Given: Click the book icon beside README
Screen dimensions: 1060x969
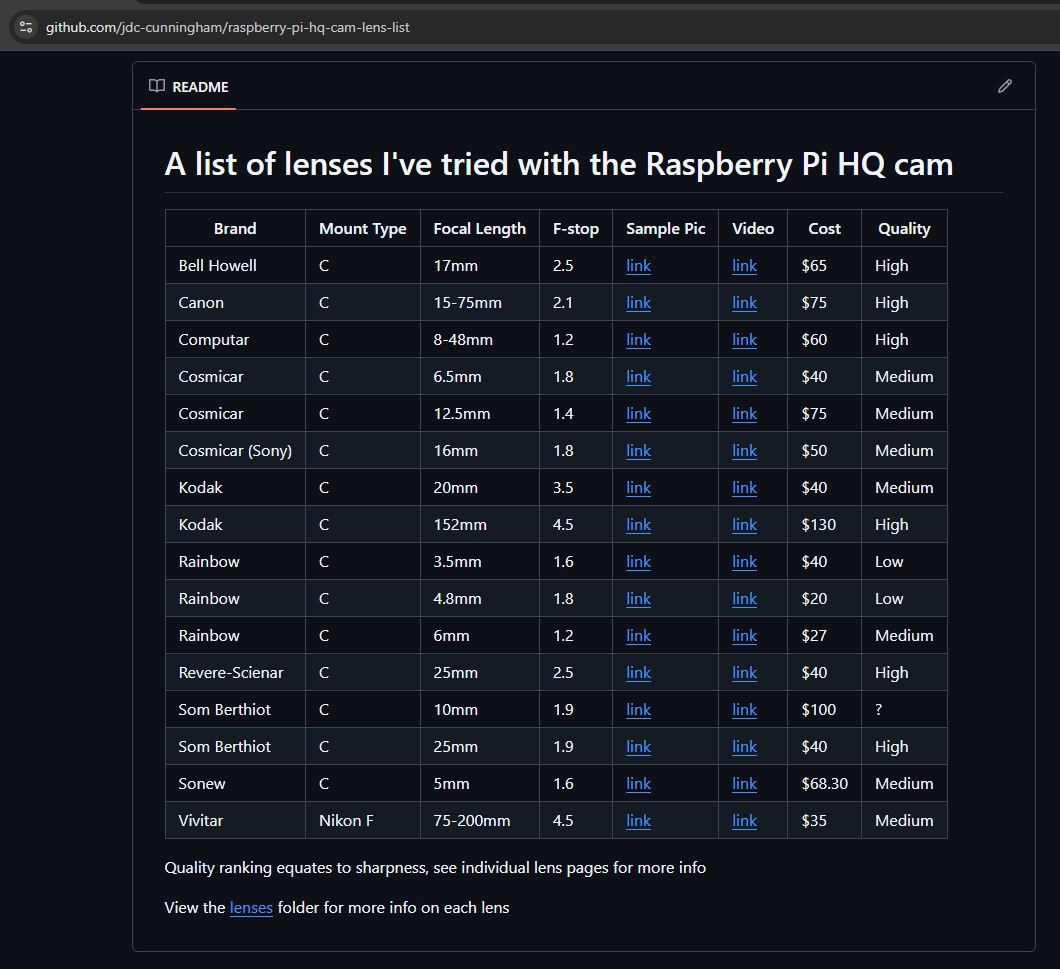Looking at the screenshot, I should pyautogui.click(x=156, y=86).
